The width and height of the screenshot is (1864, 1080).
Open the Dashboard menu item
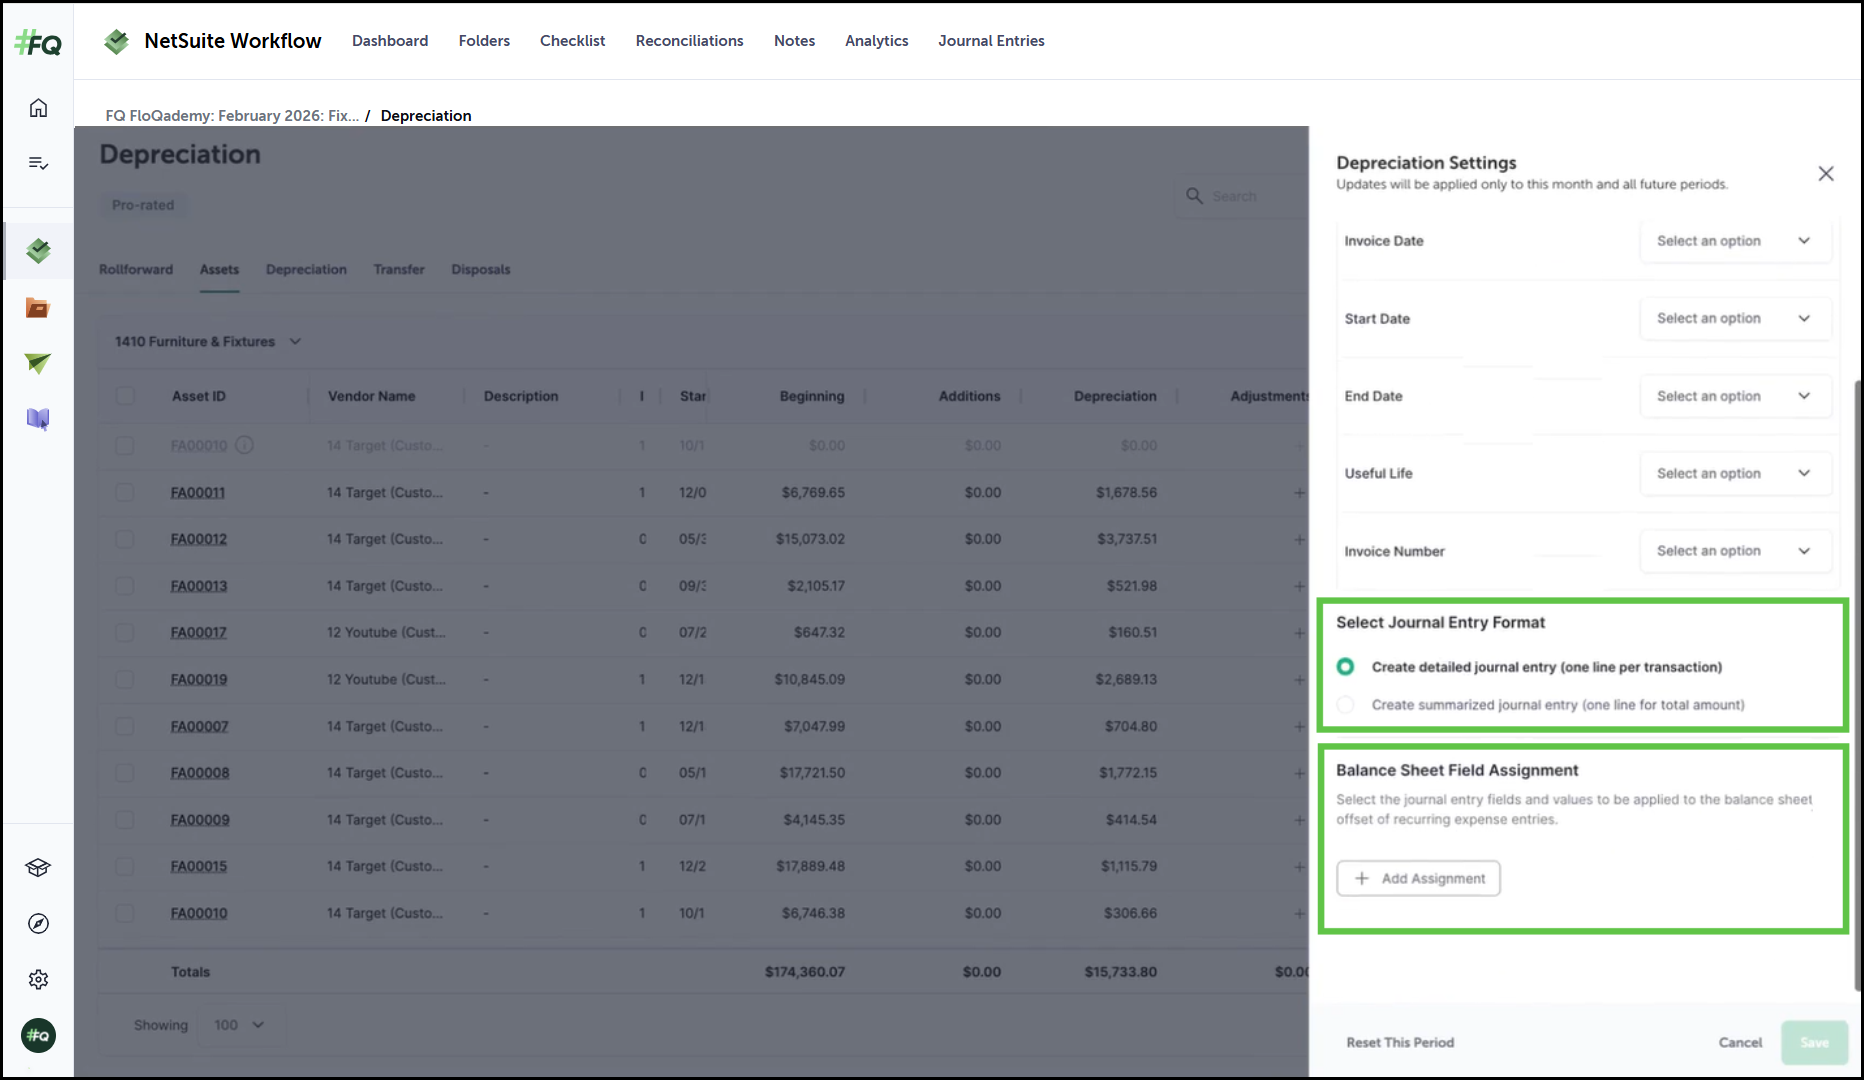(390, 41)
